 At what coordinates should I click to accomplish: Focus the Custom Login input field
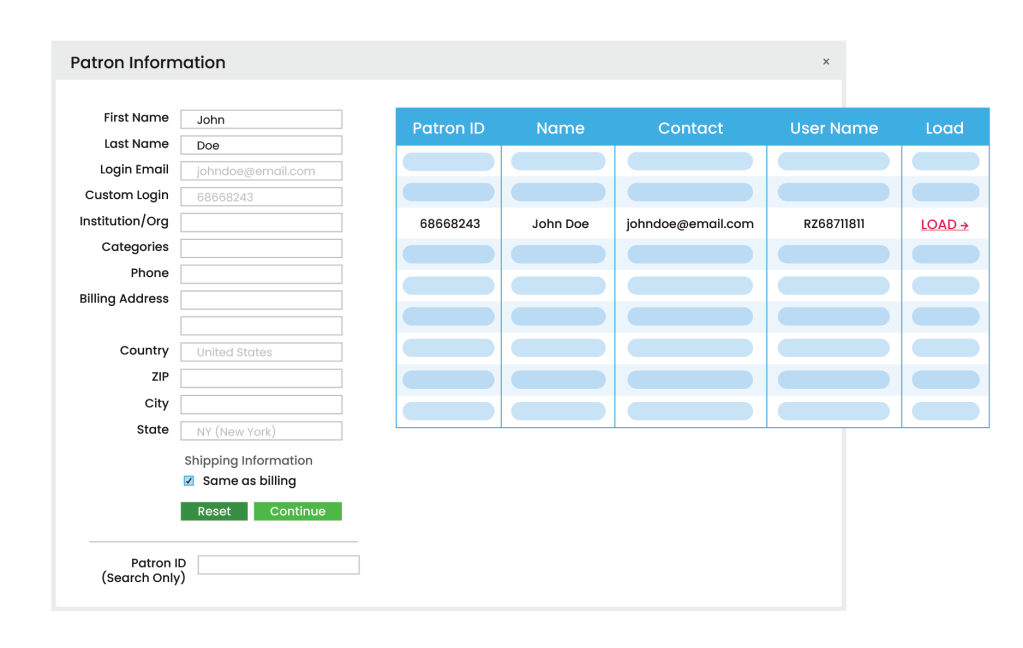tap(261, 196)
